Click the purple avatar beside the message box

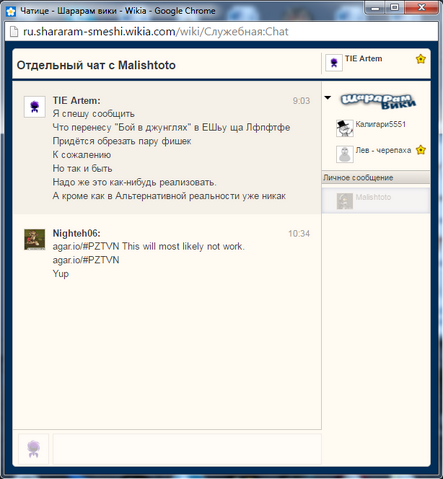coord(34,449)
